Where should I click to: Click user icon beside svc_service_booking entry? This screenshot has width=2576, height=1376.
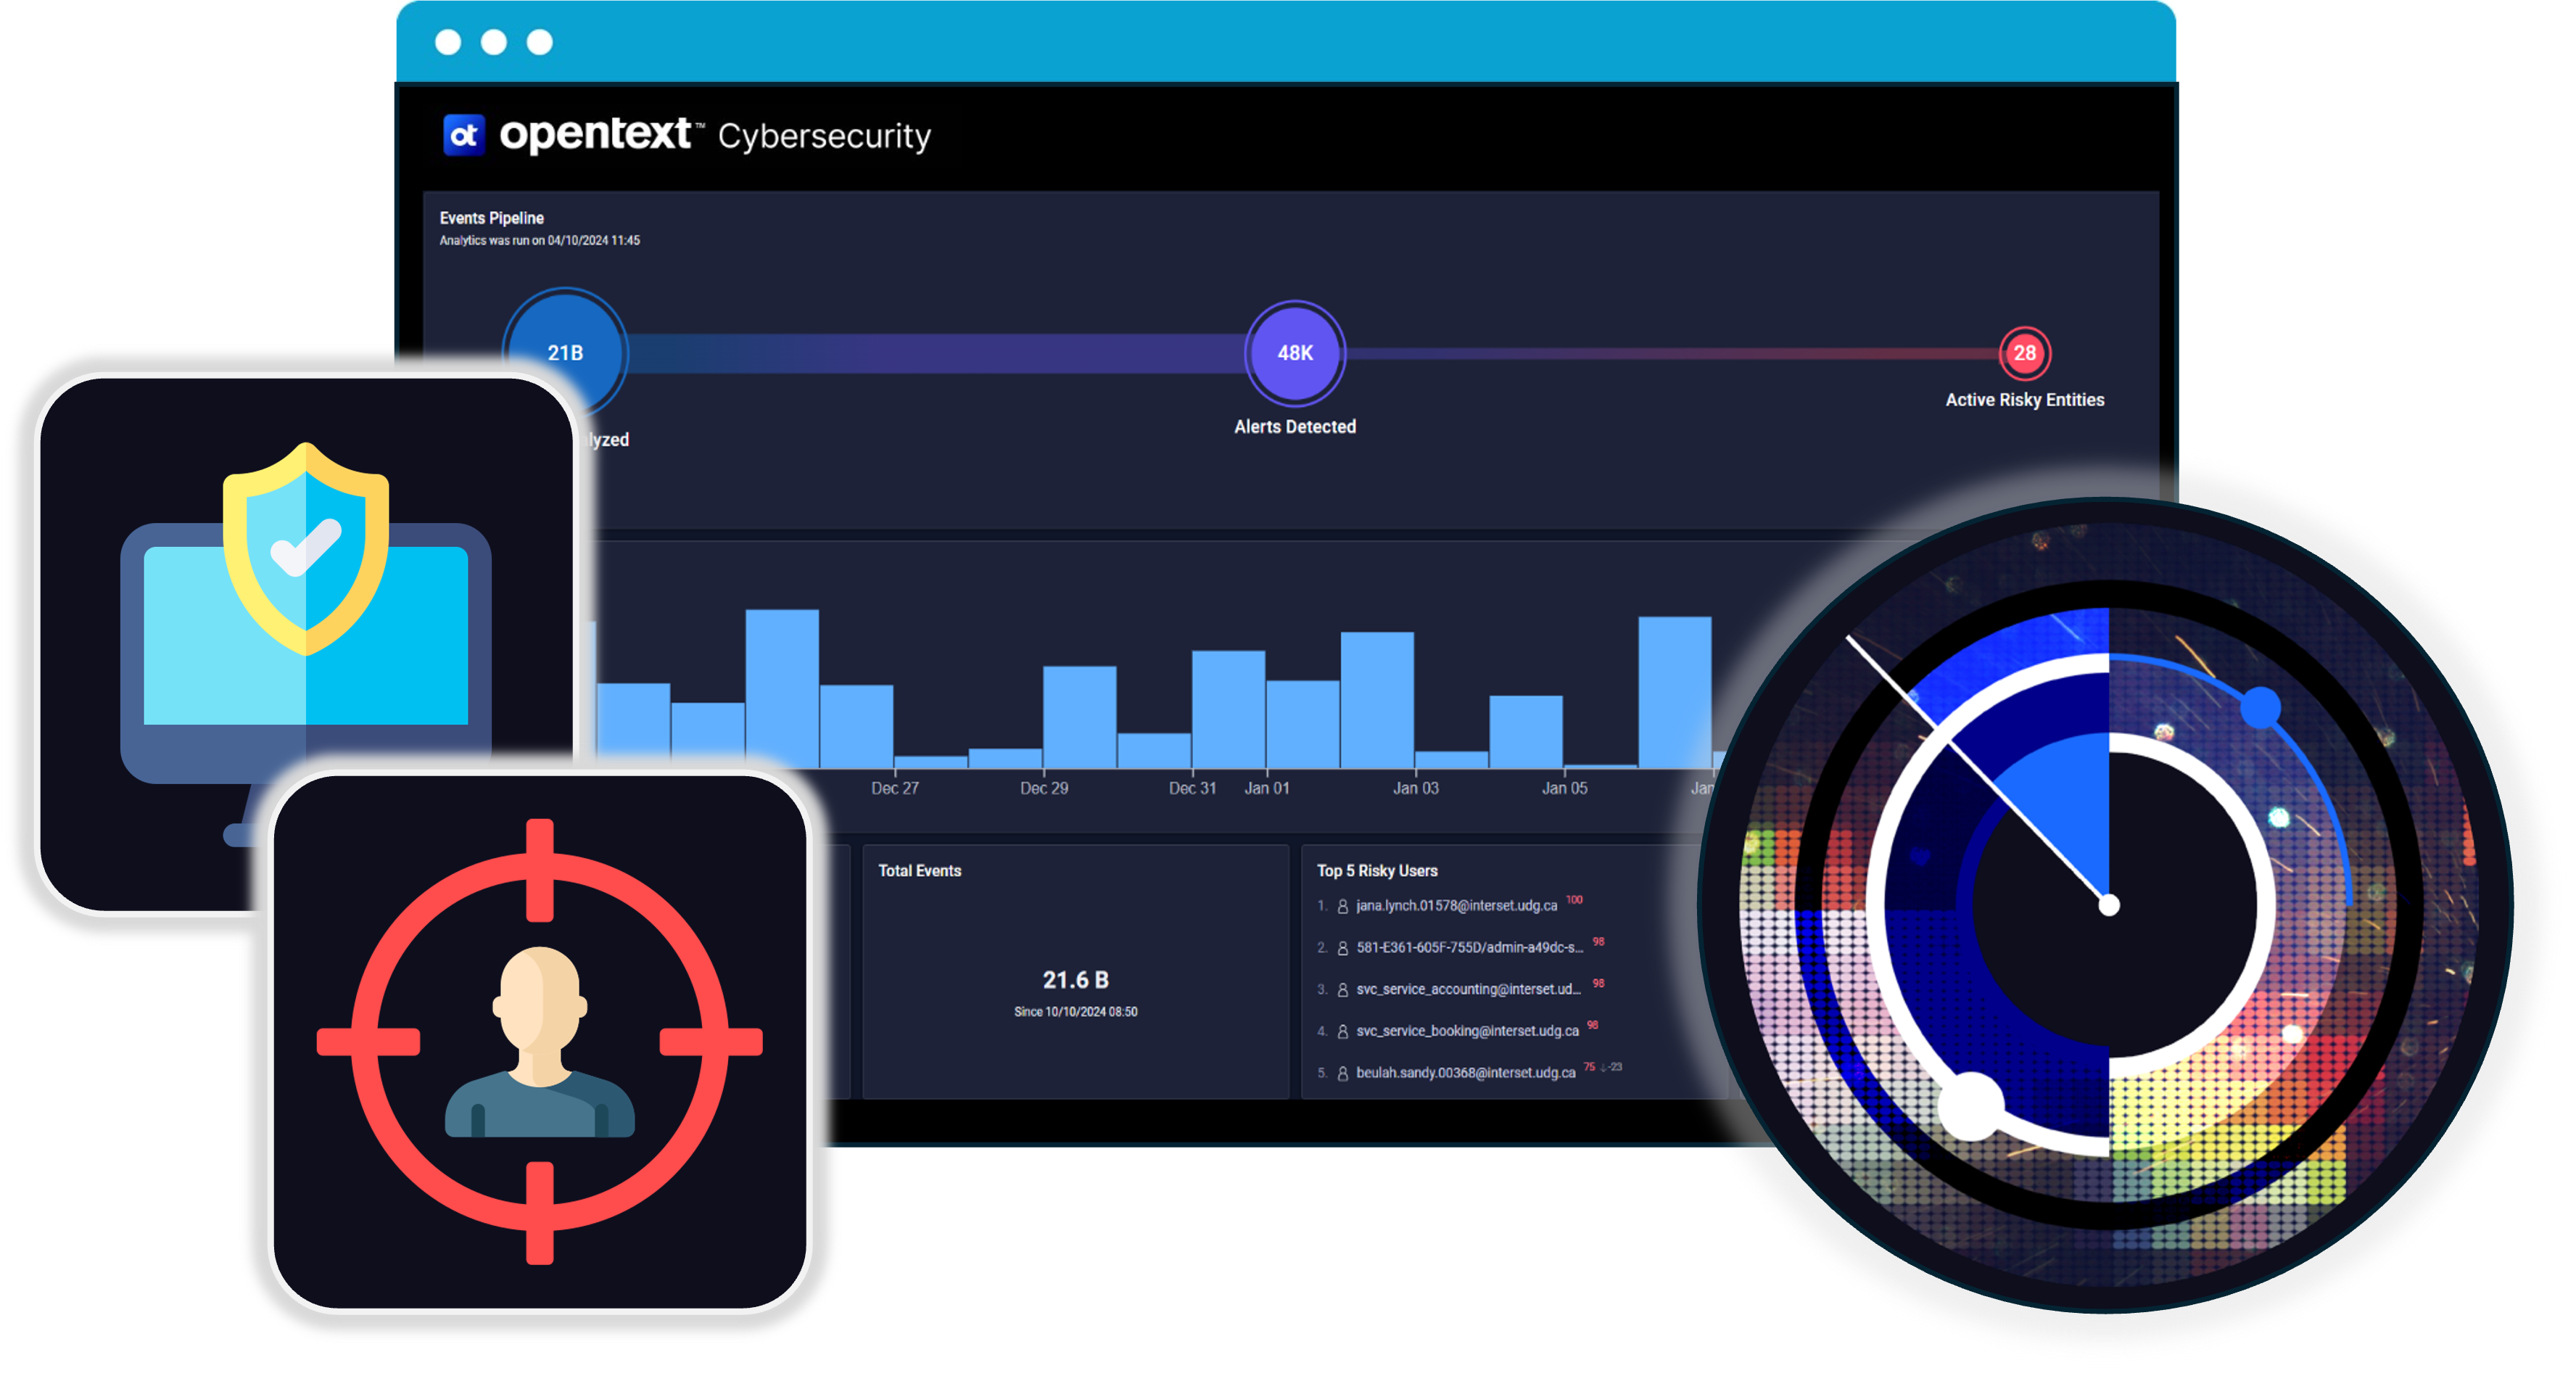pos(1342,1032)
